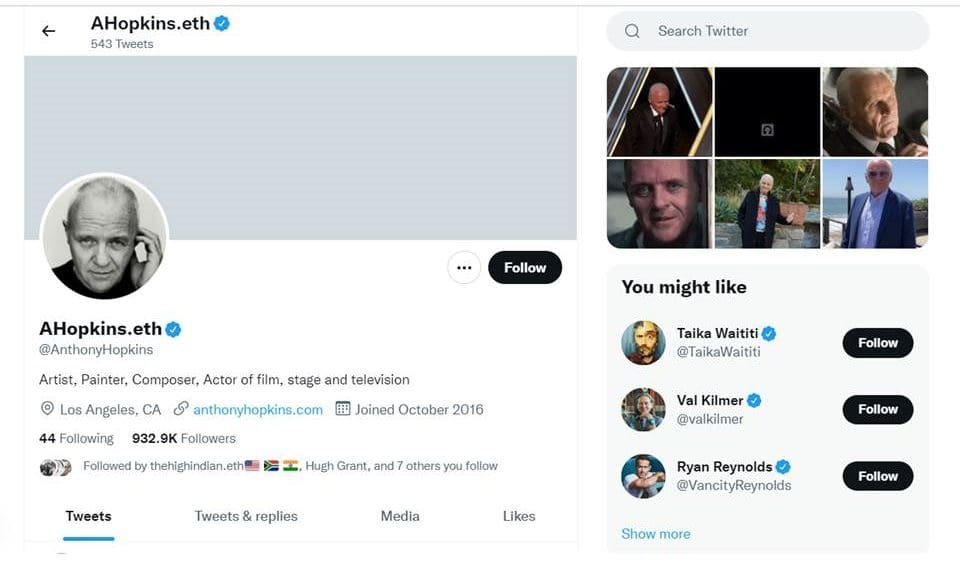960x575 pixels.
Task: Open the top-left media grid thumbnail
Action: (660, 112)
